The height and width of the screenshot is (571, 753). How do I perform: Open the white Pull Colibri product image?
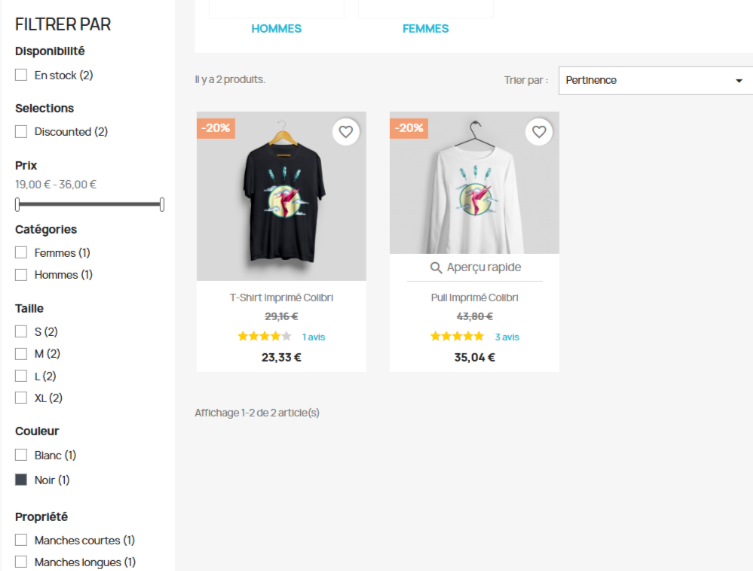[474, 185]
